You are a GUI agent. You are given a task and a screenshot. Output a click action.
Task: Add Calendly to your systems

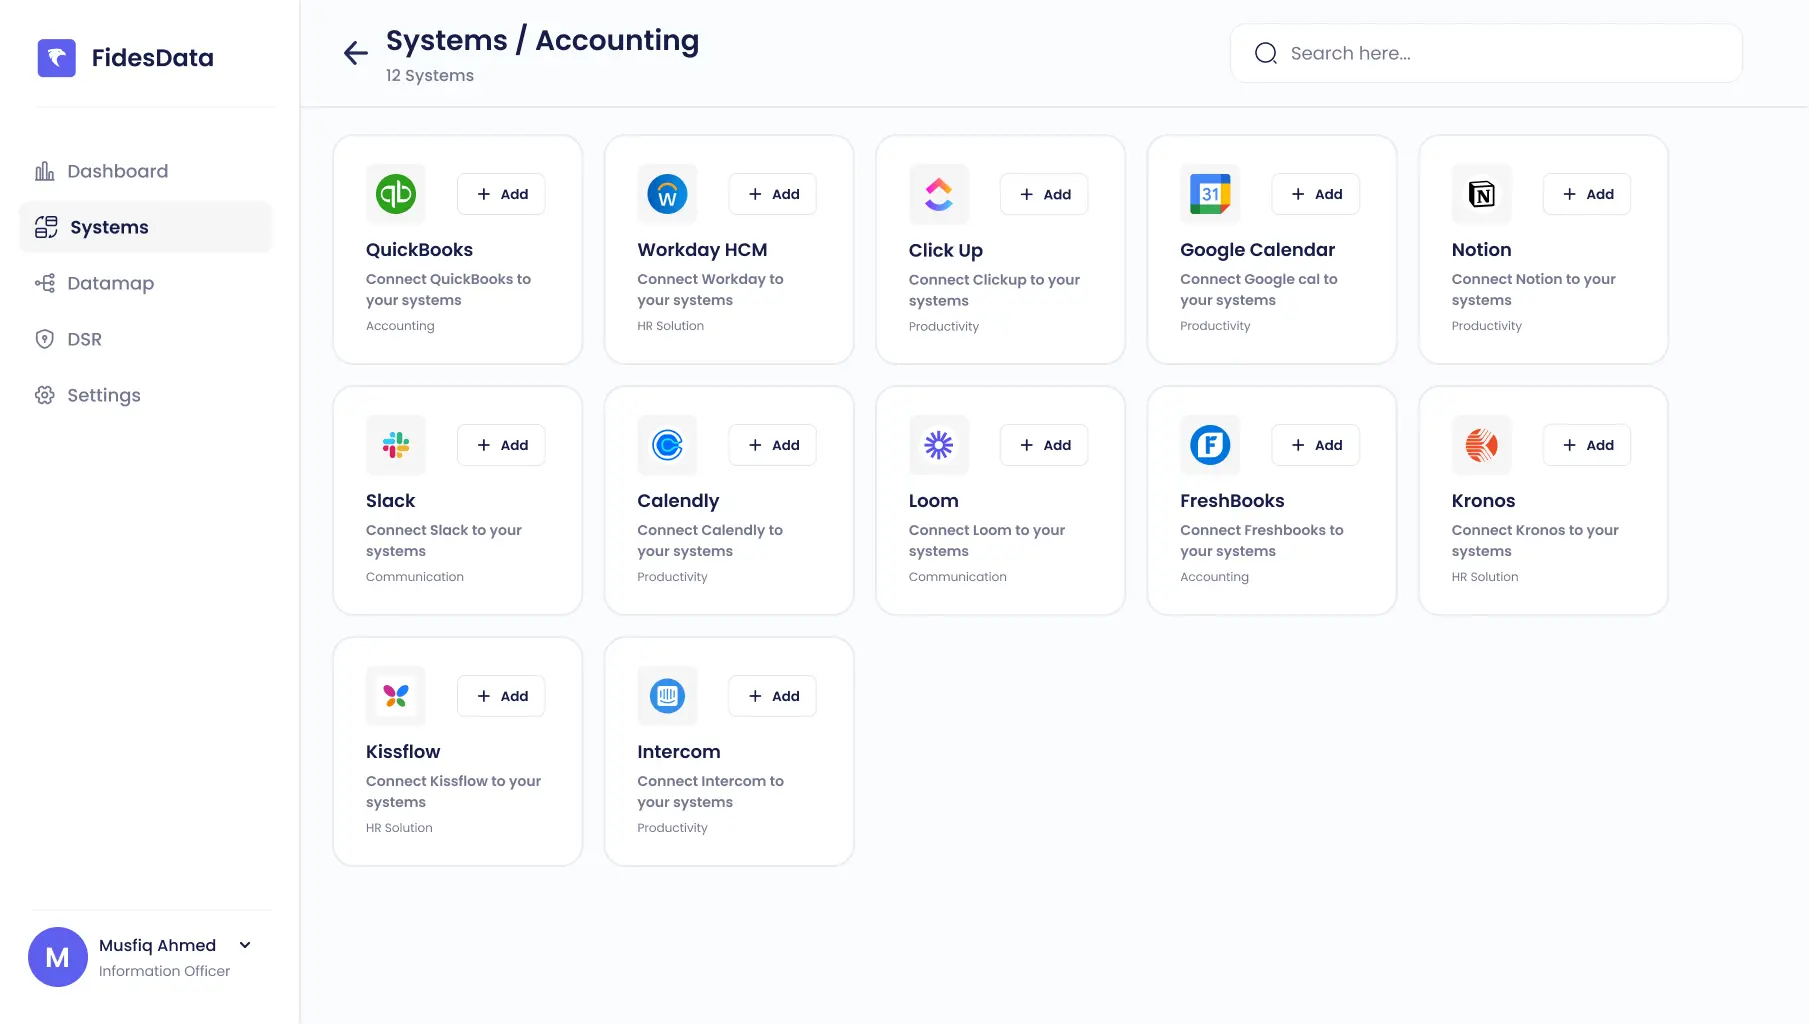[772, 445]
